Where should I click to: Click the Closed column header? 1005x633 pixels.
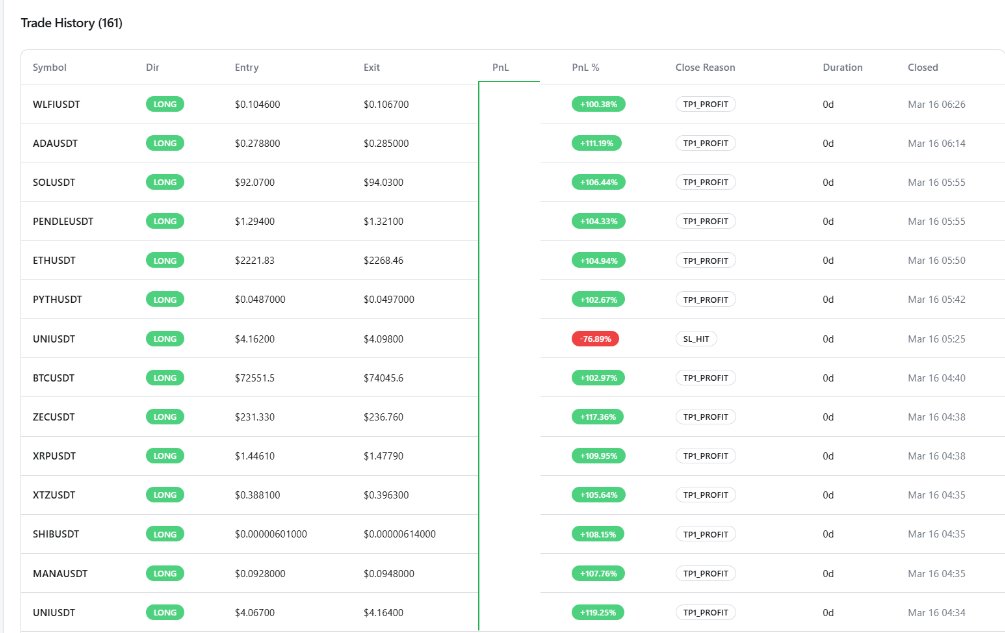tap(922, 68)
